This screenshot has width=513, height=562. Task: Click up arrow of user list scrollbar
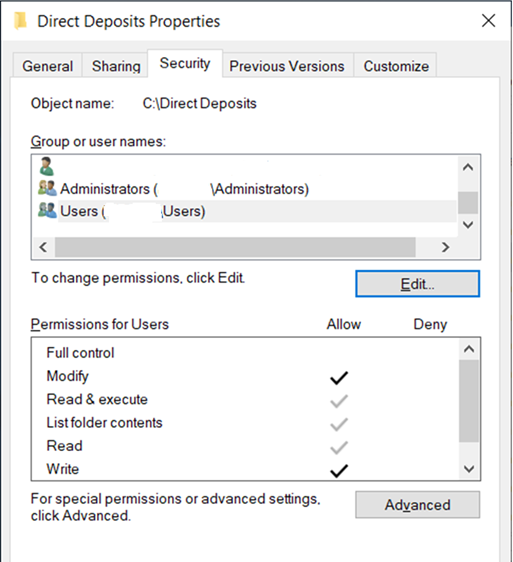(x=468, y=167)
